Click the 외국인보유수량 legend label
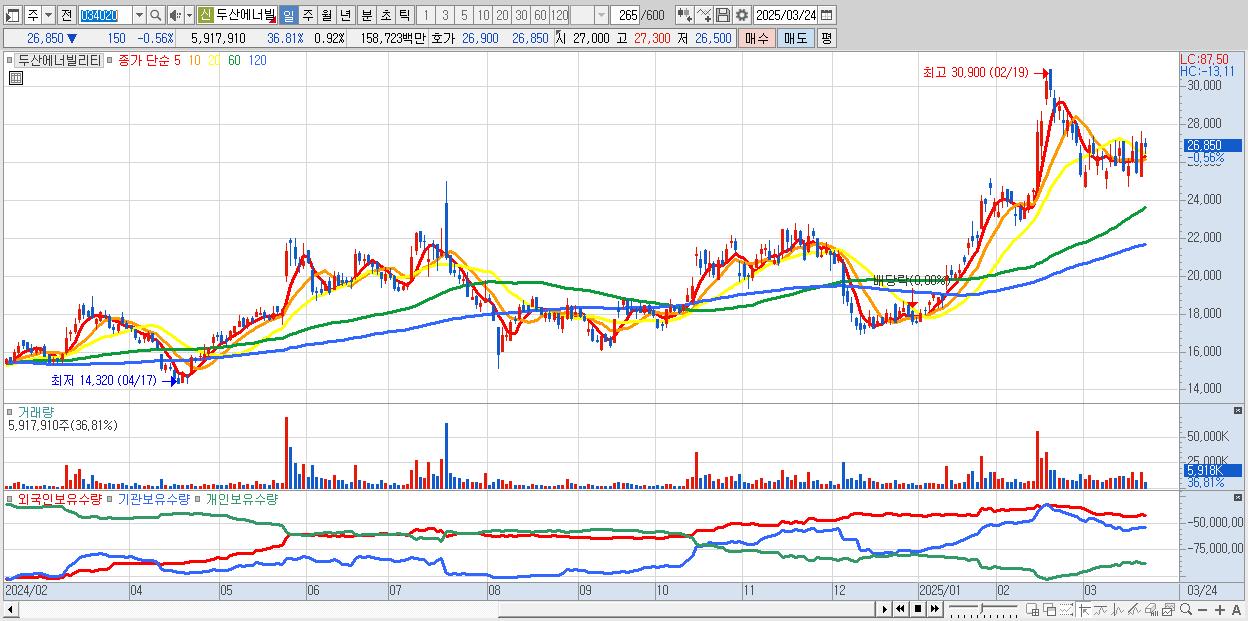The image size is (1248, 621). click(x=59, y=499)
